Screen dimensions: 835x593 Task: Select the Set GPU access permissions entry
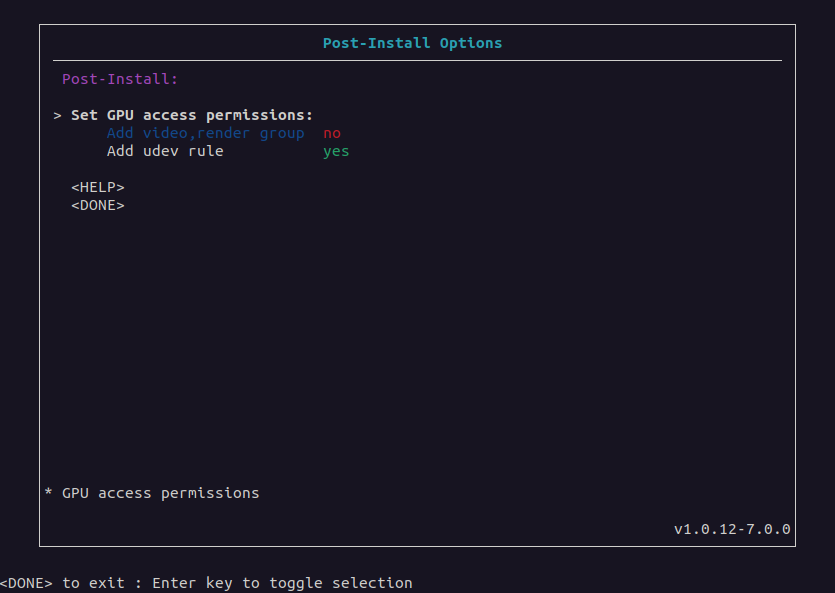point(192,116)
